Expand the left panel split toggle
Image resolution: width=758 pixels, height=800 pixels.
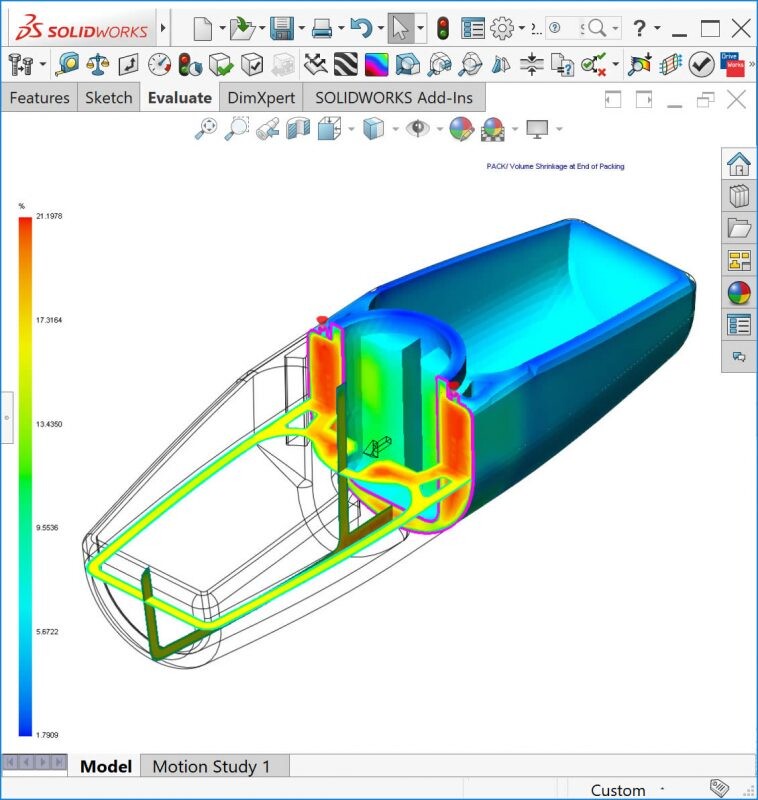[6, 419]
